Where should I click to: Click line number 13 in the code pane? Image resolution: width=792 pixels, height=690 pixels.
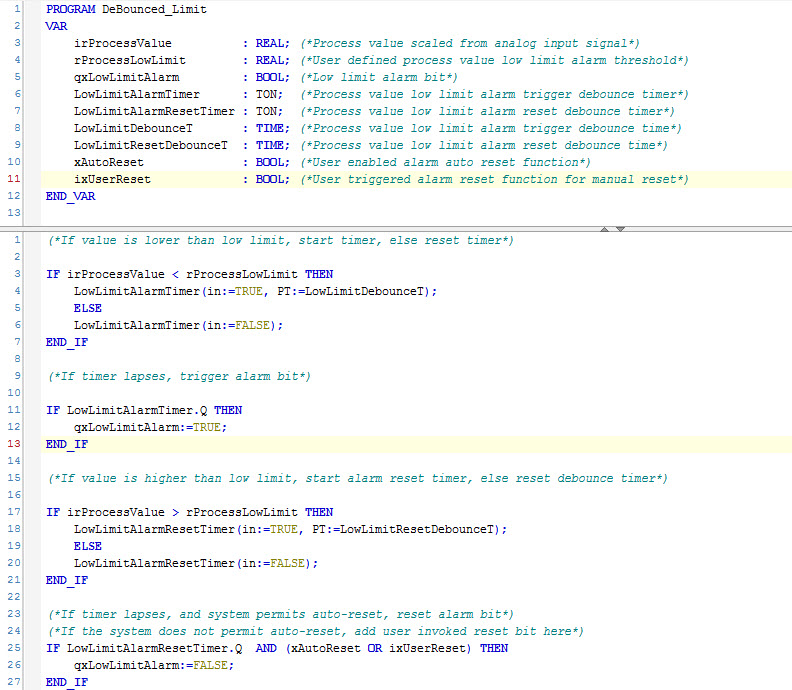pos(14,443)
